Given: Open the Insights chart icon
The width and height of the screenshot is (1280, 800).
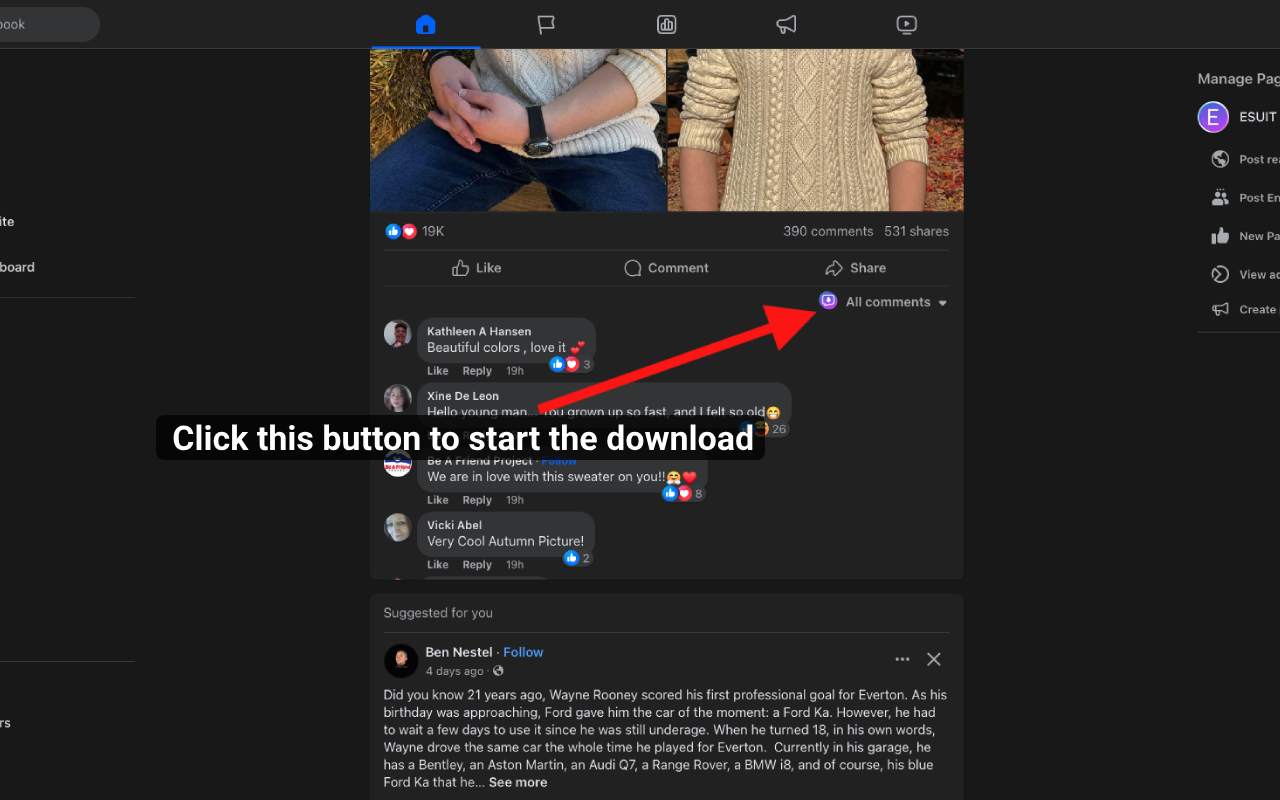Looking at the screenshot, I should [666, 24].
